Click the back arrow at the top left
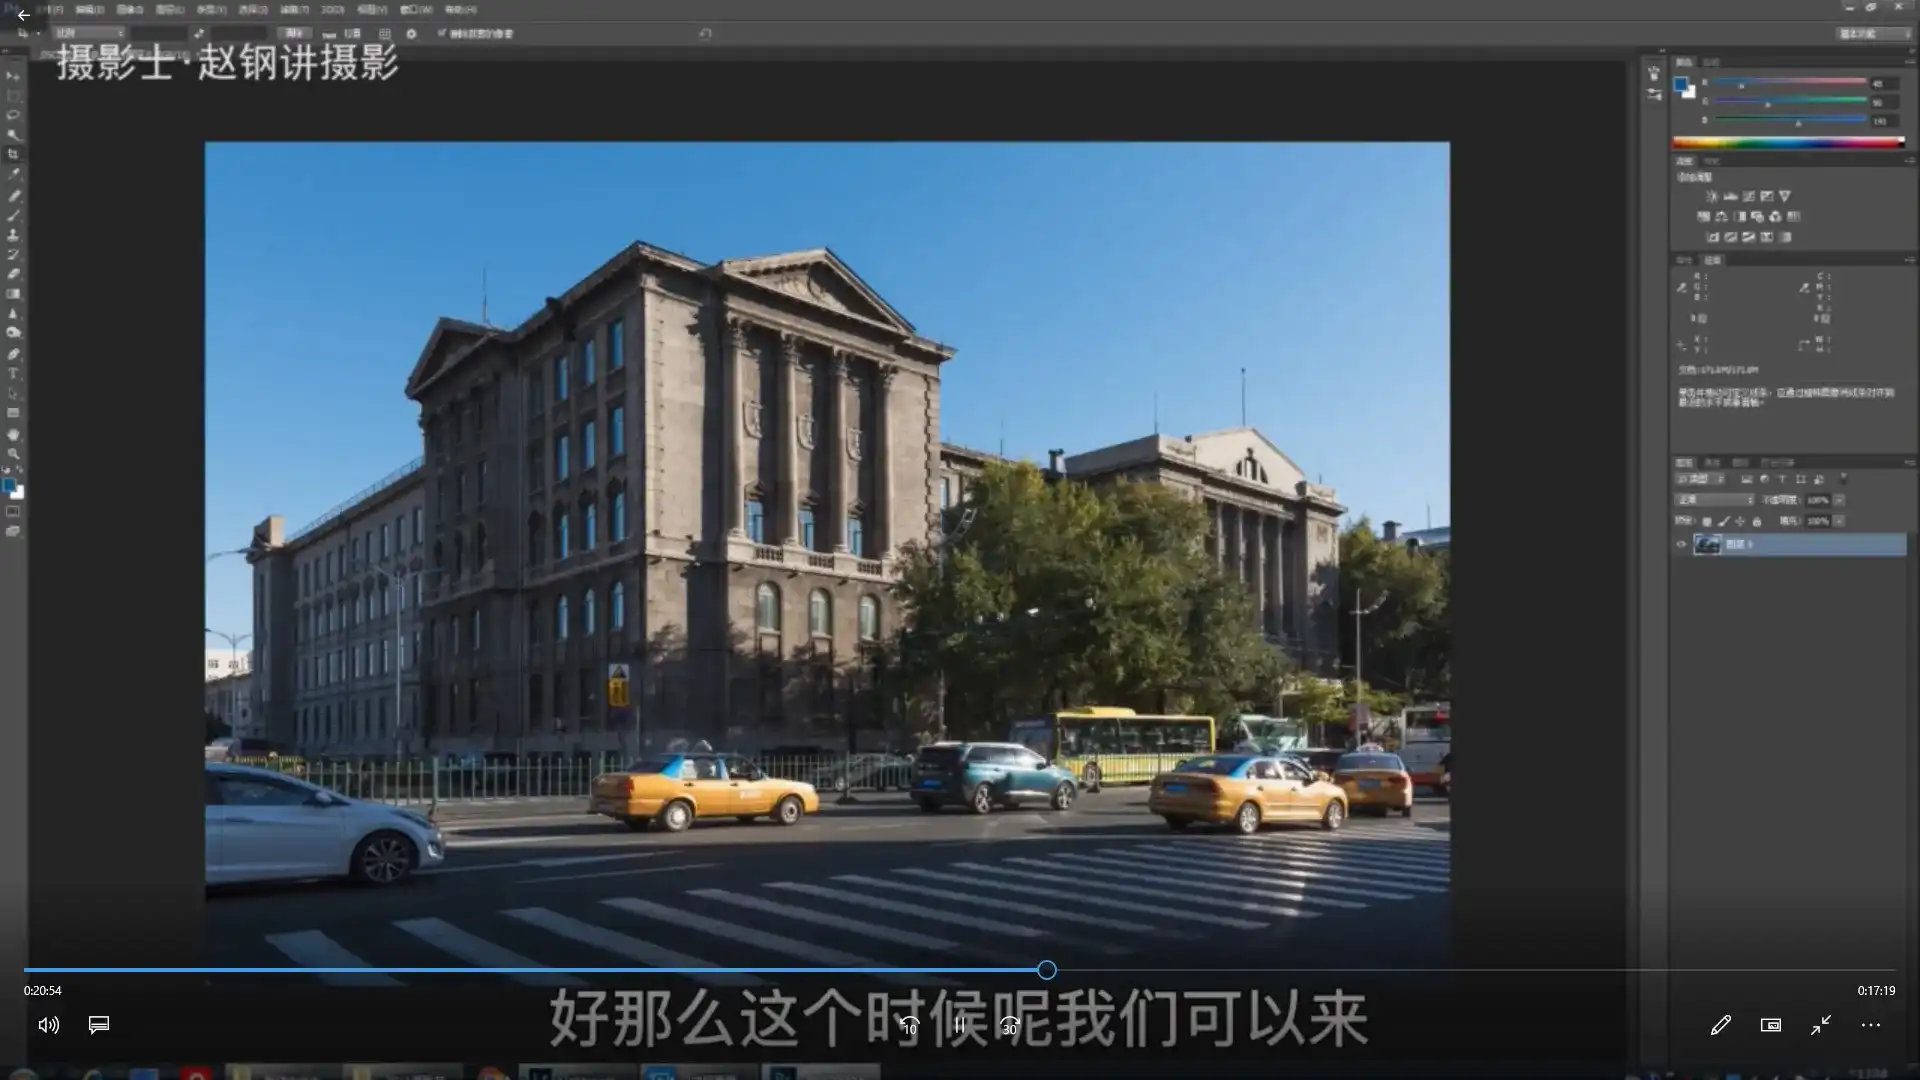The height and width of the screenshot is (1080, 1920). click(23, 15)
